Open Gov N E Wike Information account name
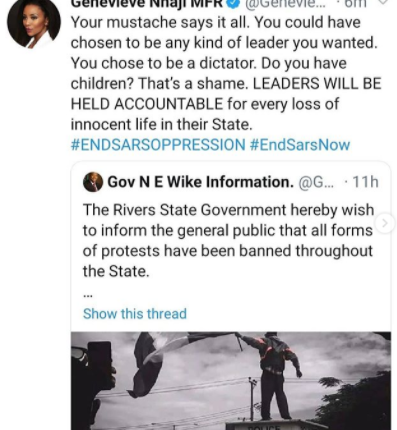The height and width of the screenshot is (430, 397). (x=201, y=182)
